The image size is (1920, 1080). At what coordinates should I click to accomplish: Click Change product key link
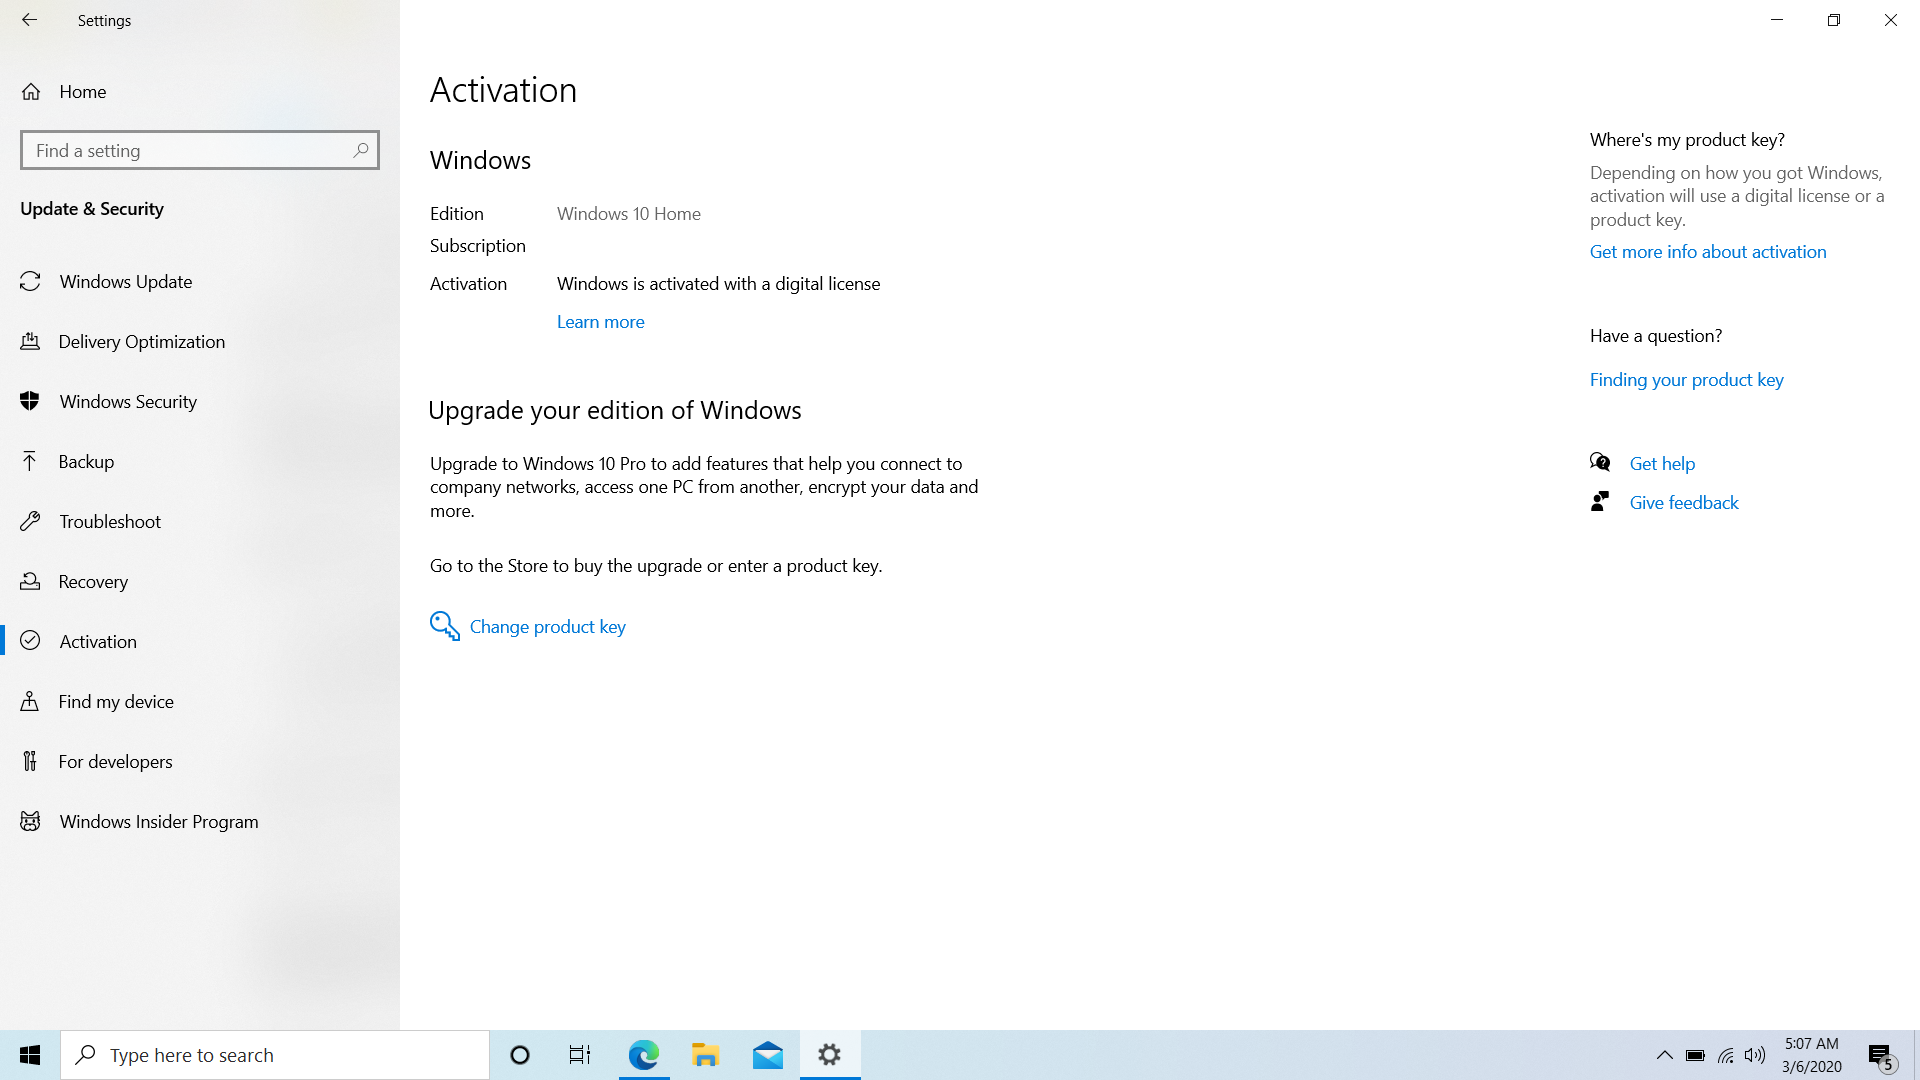click(x=547, y=627)
